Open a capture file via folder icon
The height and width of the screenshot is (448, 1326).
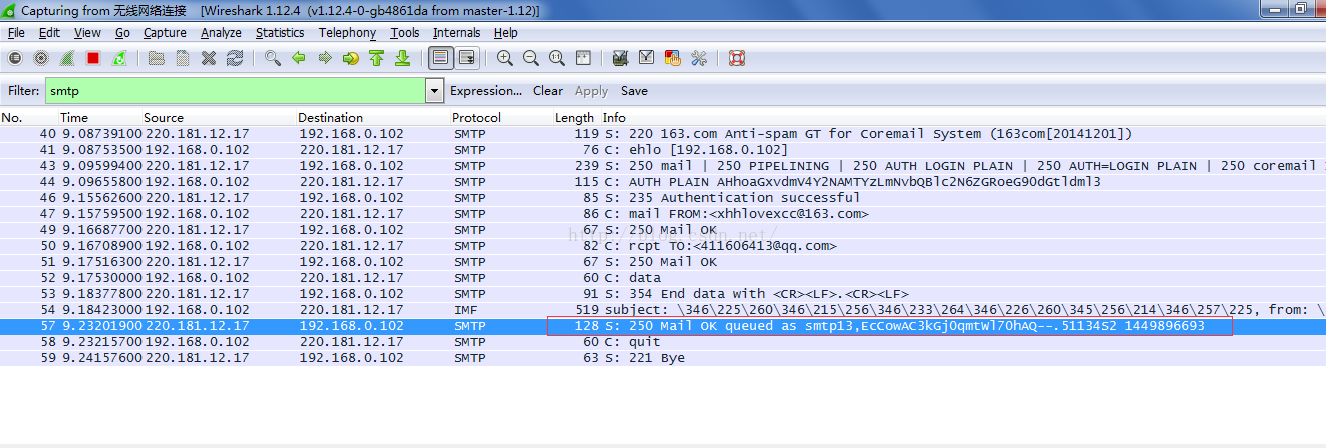click(157, 58)
